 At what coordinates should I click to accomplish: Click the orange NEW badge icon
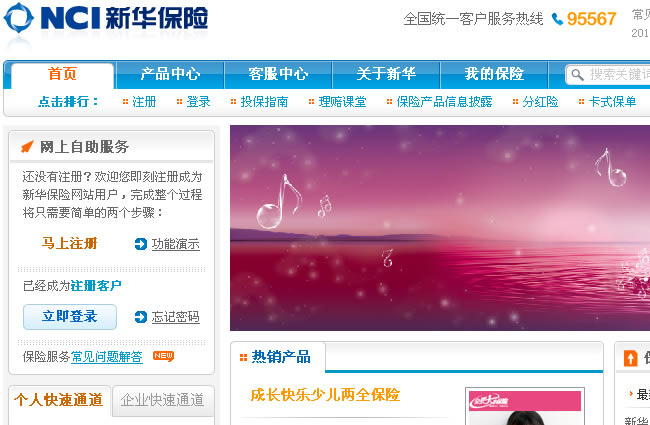pos(163,356)
